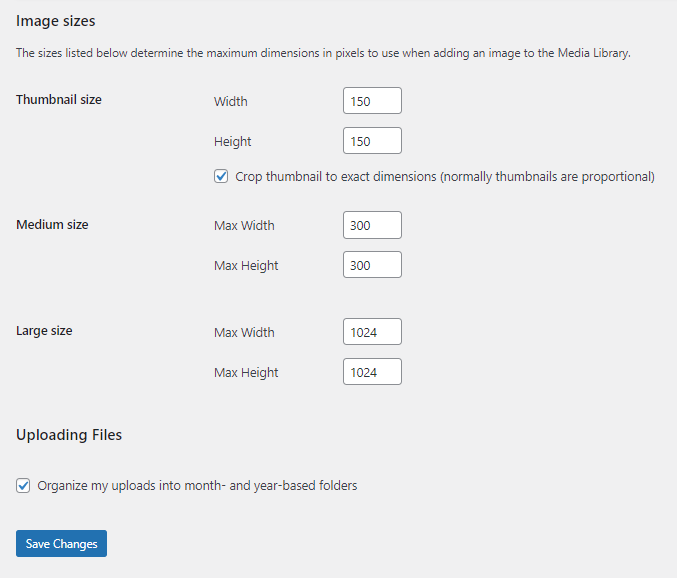Focus the Medium size Max Width field
The height and width of the screenshot is (578, 677).
(x=372, y=225)
